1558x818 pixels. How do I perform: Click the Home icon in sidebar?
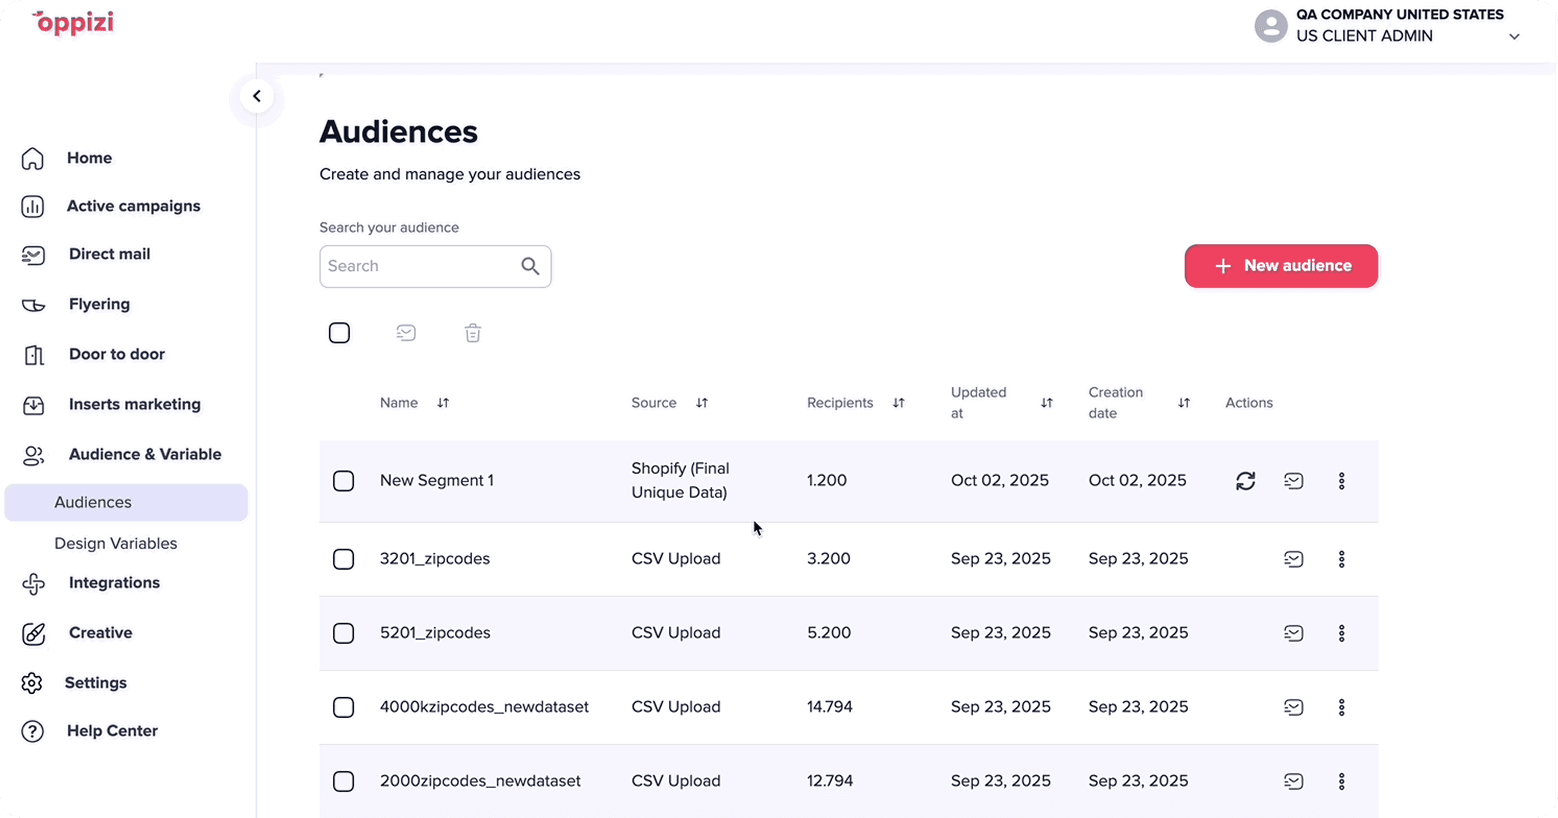tap(33, 158)
